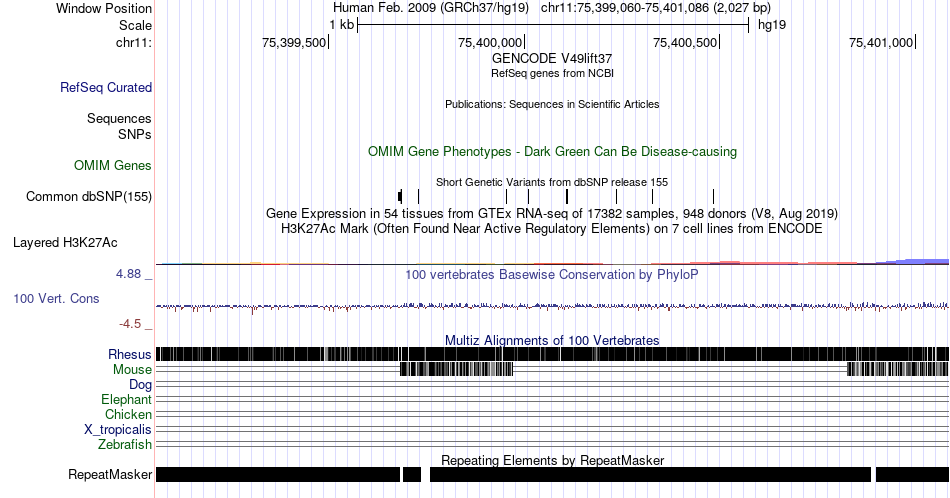Click the -4.5 PhyloP minimum value
The image size is (950, 498).
130,324
